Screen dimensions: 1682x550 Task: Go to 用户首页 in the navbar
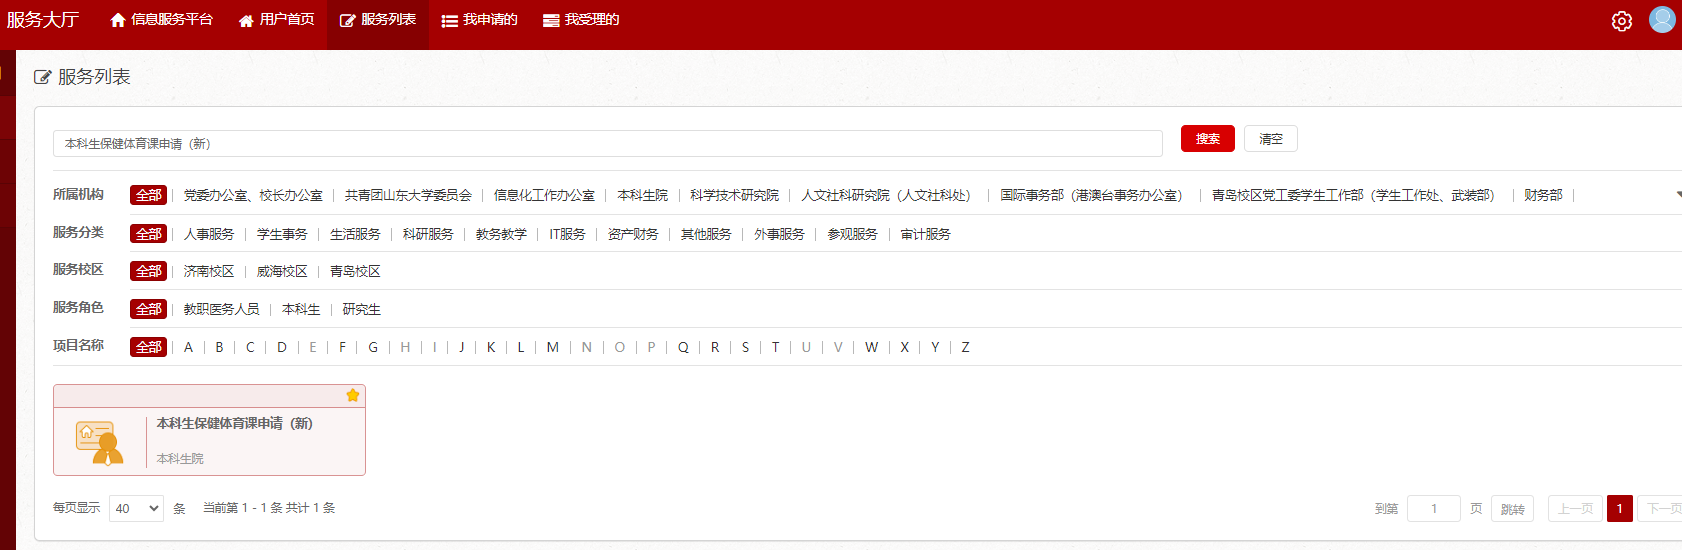click(276, 20)
